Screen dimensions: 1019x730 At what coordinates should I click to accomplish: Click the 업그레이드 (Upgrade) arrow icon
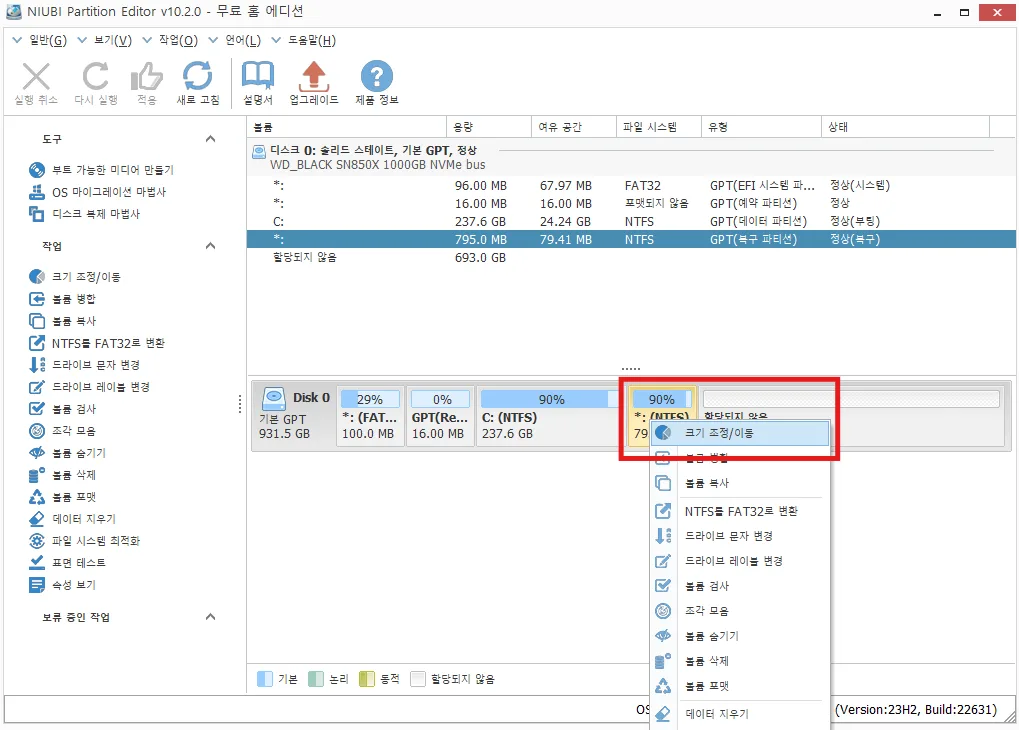[314, 76]
